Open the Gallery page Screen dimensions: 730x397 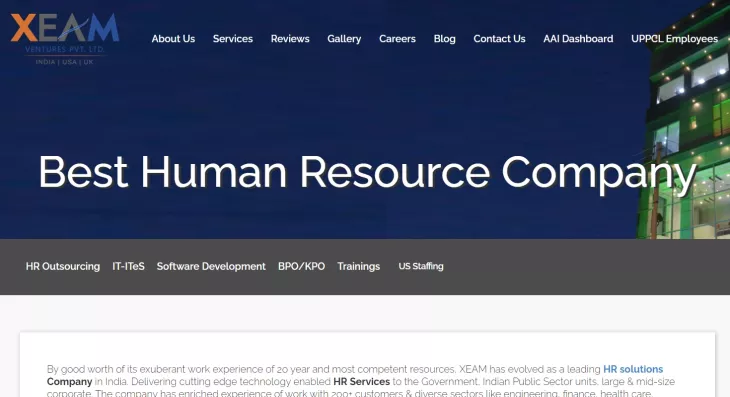pos(344,39)
